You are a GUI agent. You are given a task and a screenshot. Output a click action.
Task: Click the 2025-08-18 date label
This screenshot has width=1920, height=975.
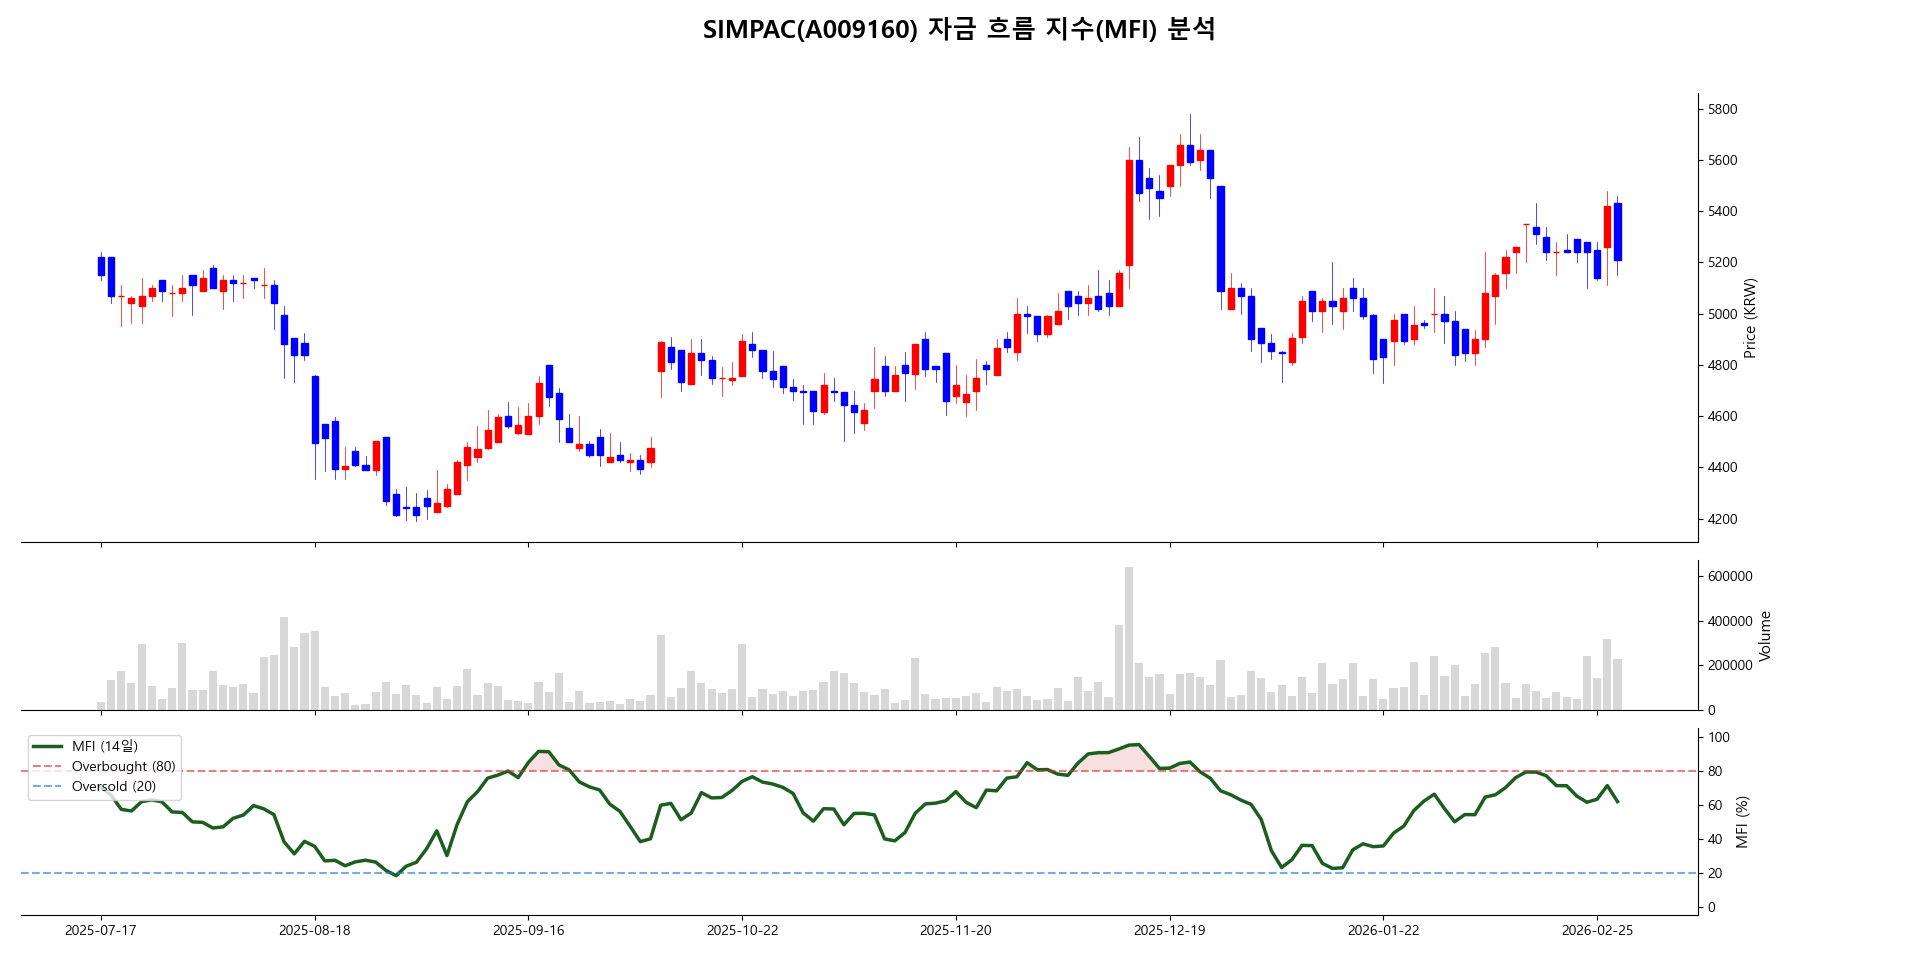pos(315,930)
